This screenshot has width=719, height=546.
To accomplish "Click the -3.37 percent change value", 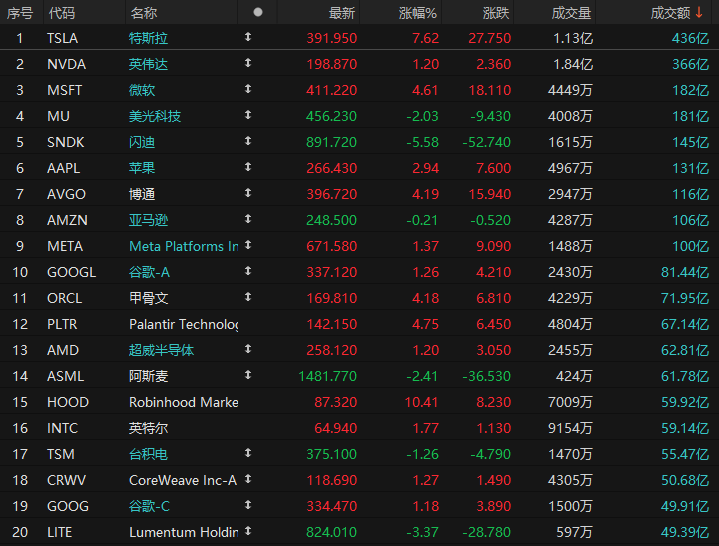I will (422, 532).
